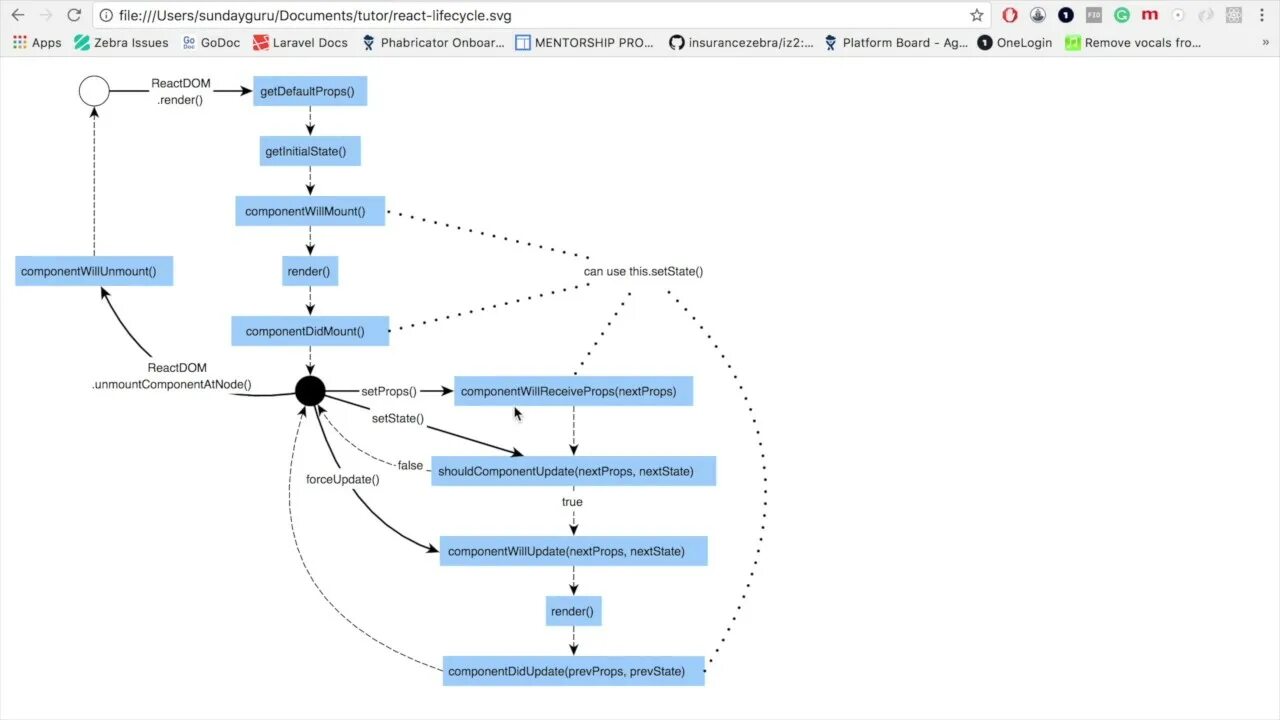Click the shouldComponentUpdate node
The width and height of the screenshot is (1280, 720).
tap(573, 471)
